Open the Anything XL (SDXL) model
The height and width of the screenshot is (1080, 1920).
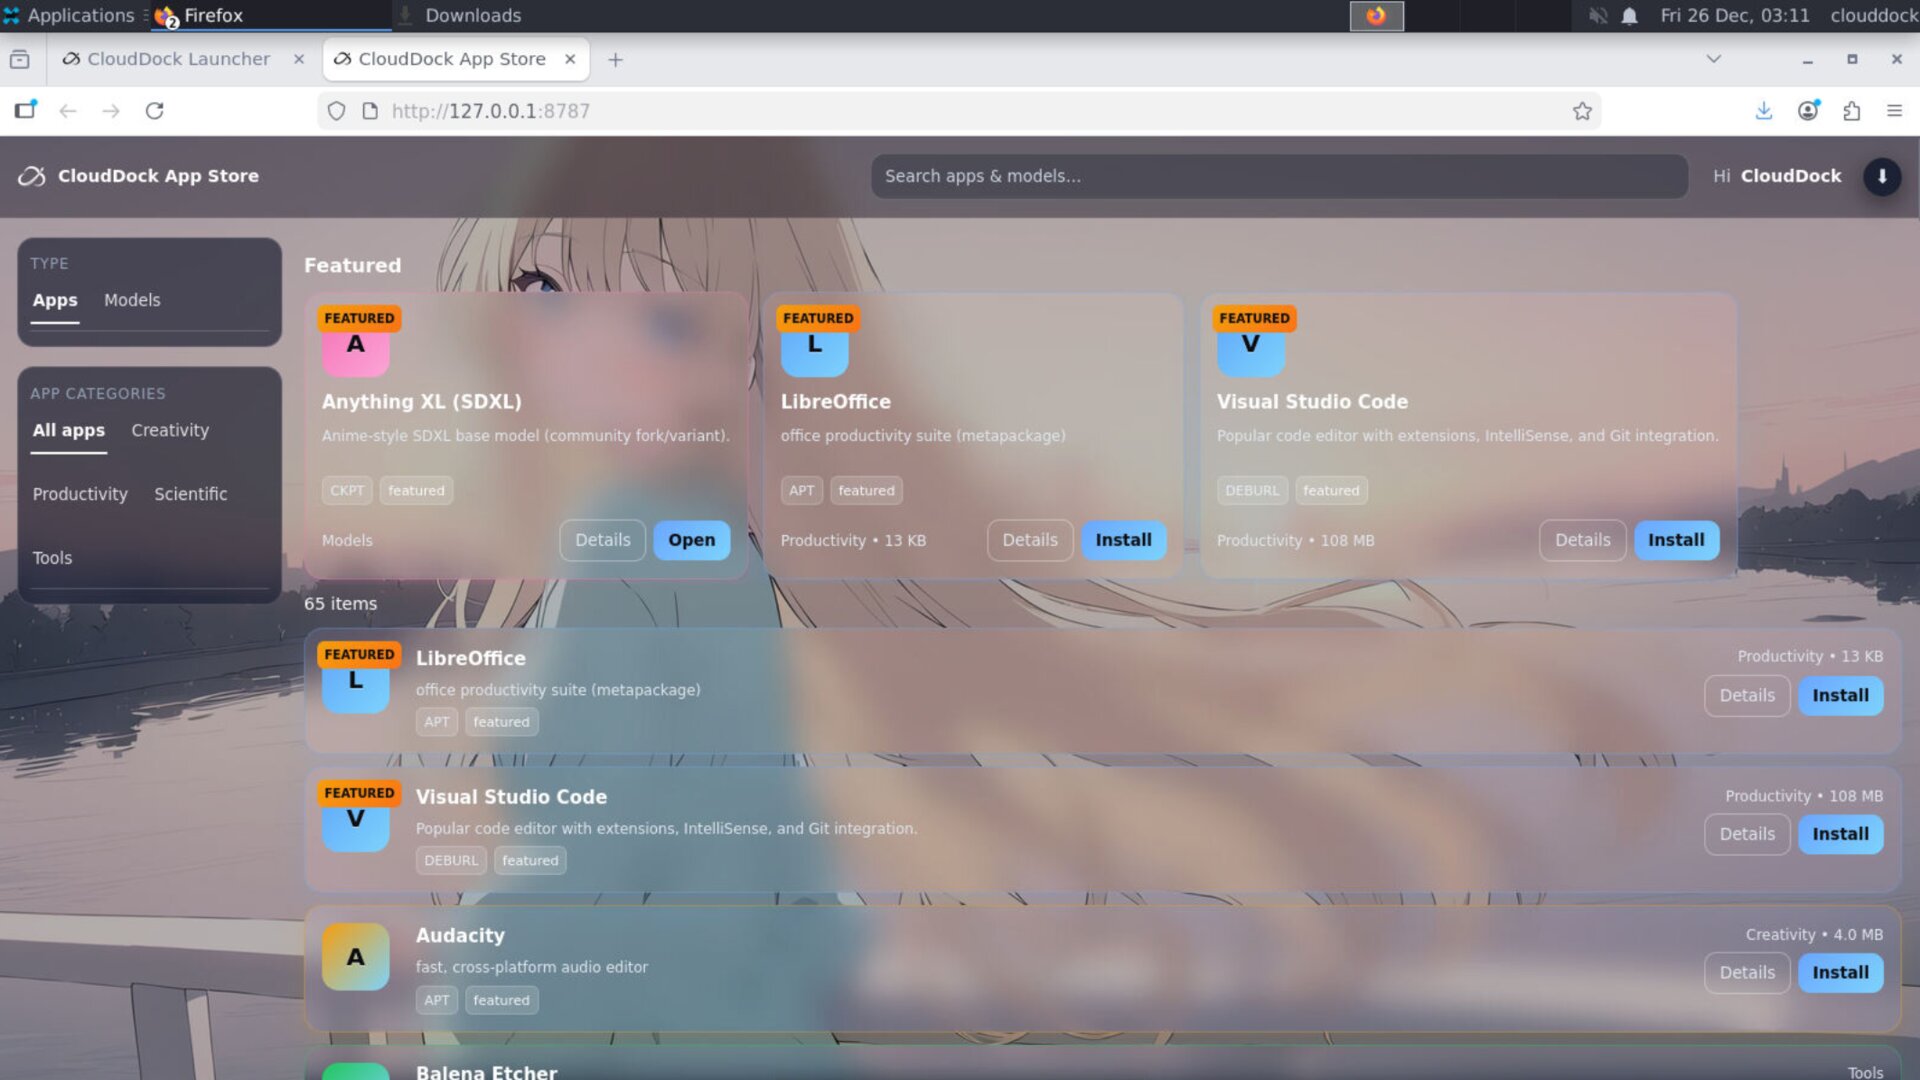tap(691, 540)
